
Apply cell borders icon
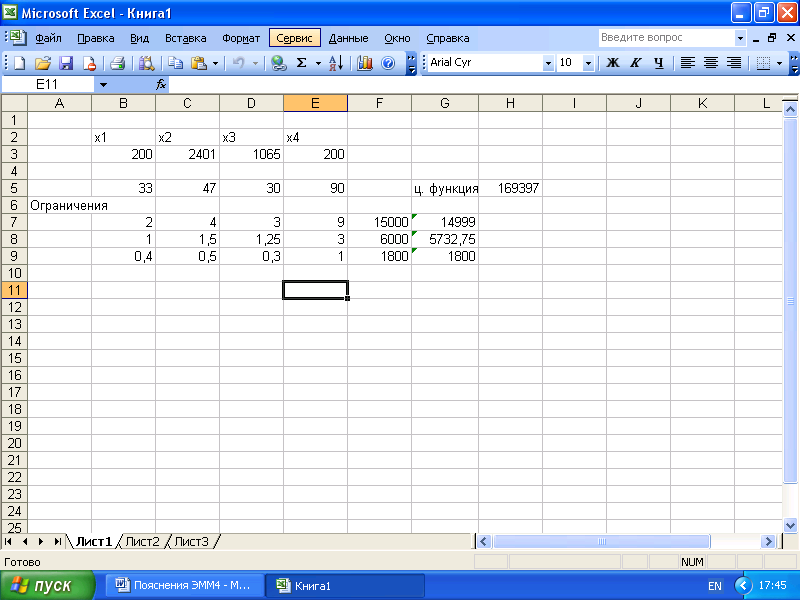pos(763,63)
